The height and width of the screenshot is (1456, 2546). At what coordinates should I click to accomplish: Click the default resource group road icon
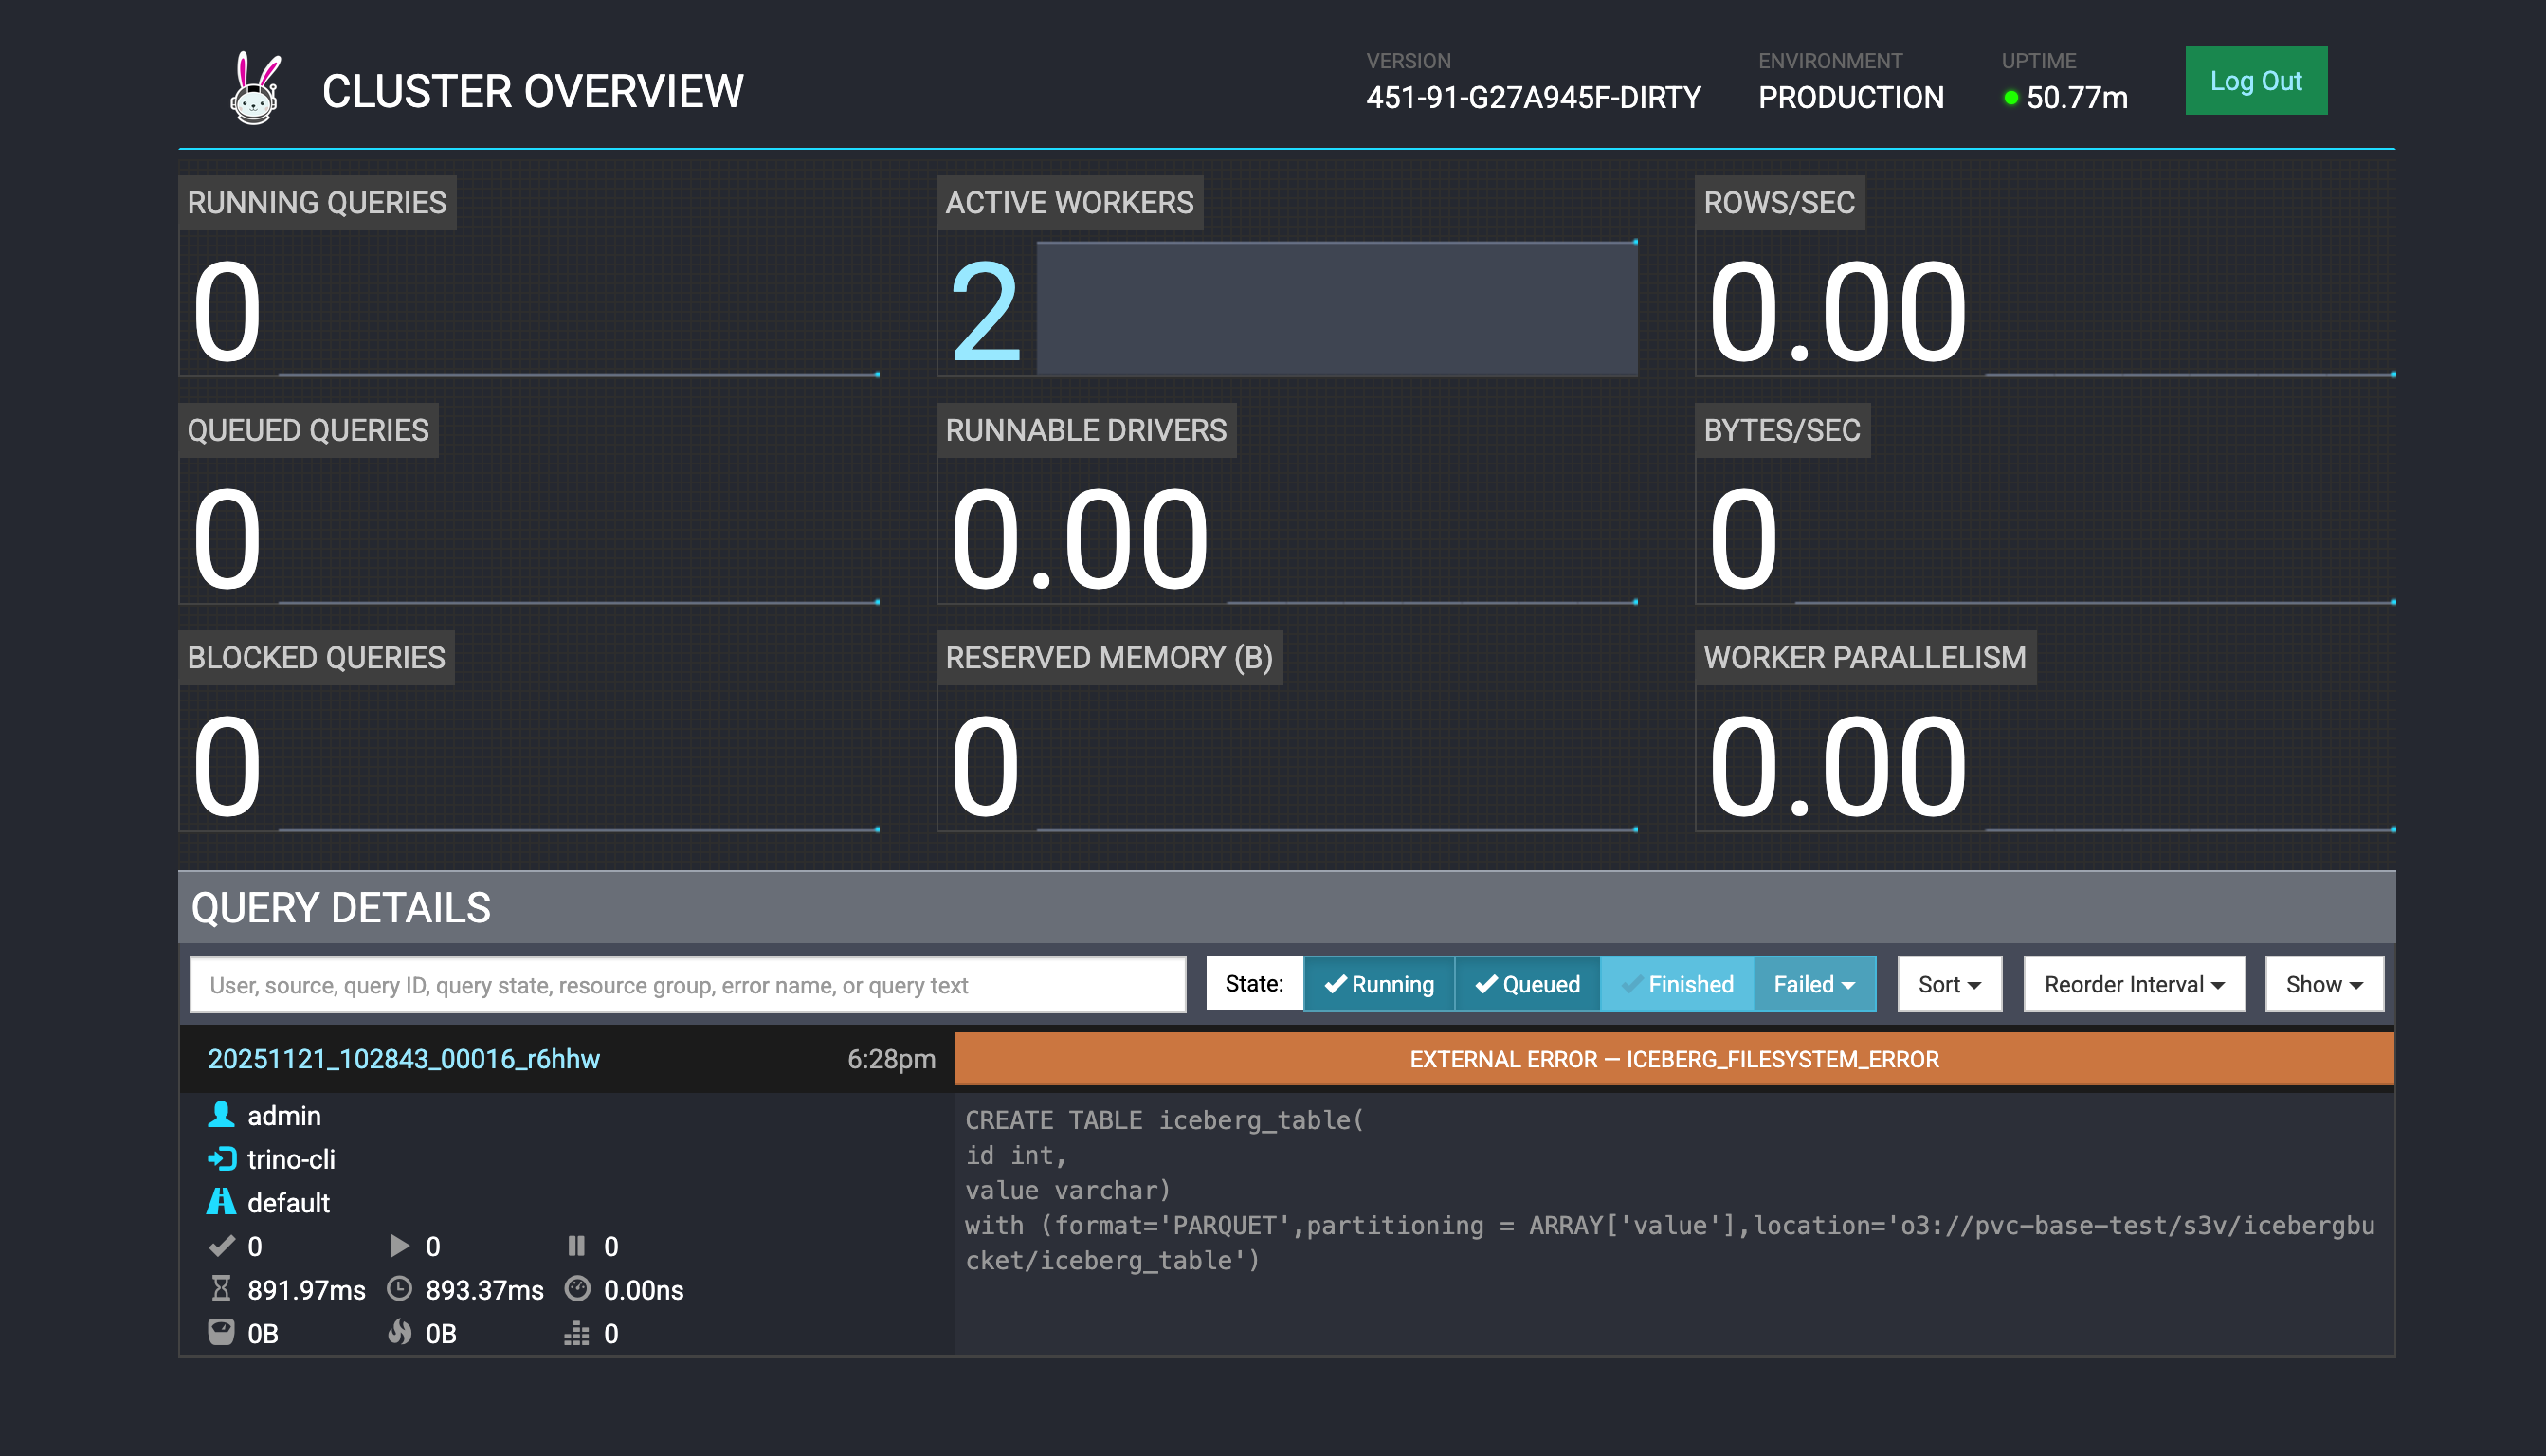pyautogui.click(x=221, y=1202)
